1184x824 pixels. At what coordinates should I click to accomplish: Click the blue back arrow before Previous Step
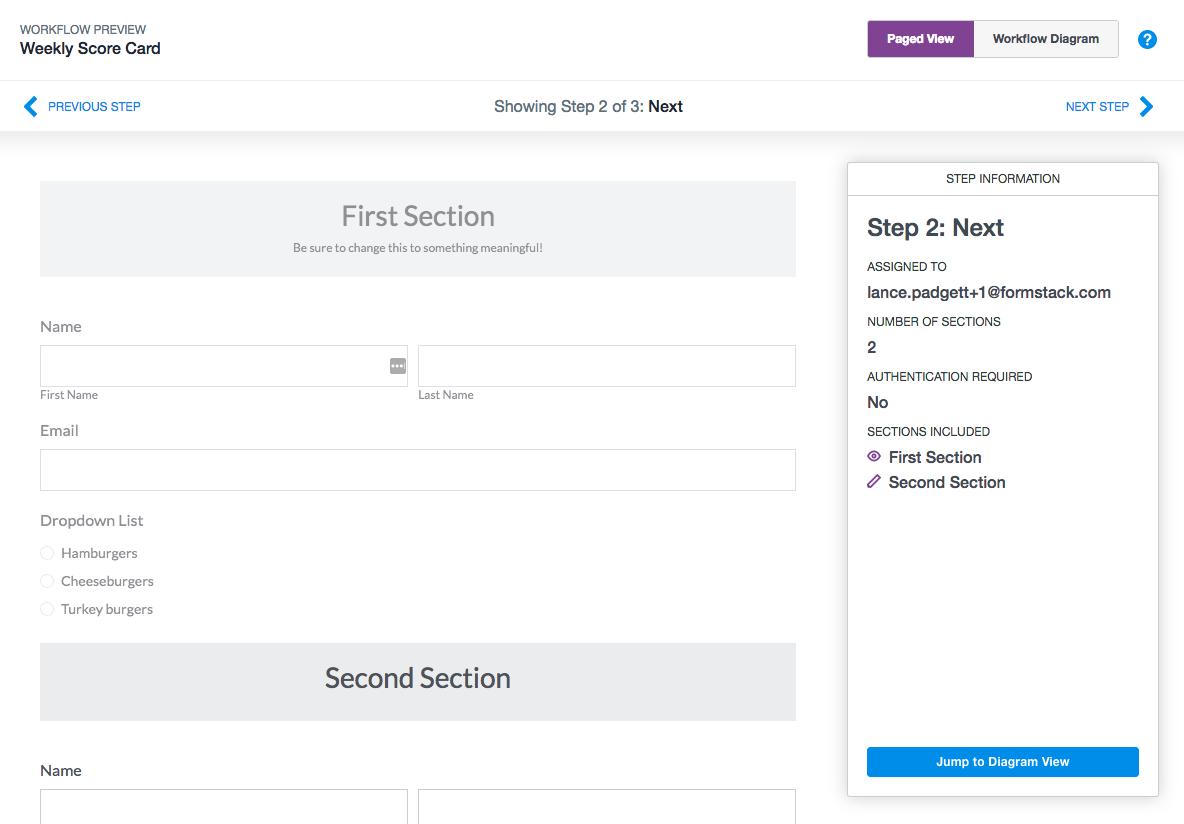point(31,106)
